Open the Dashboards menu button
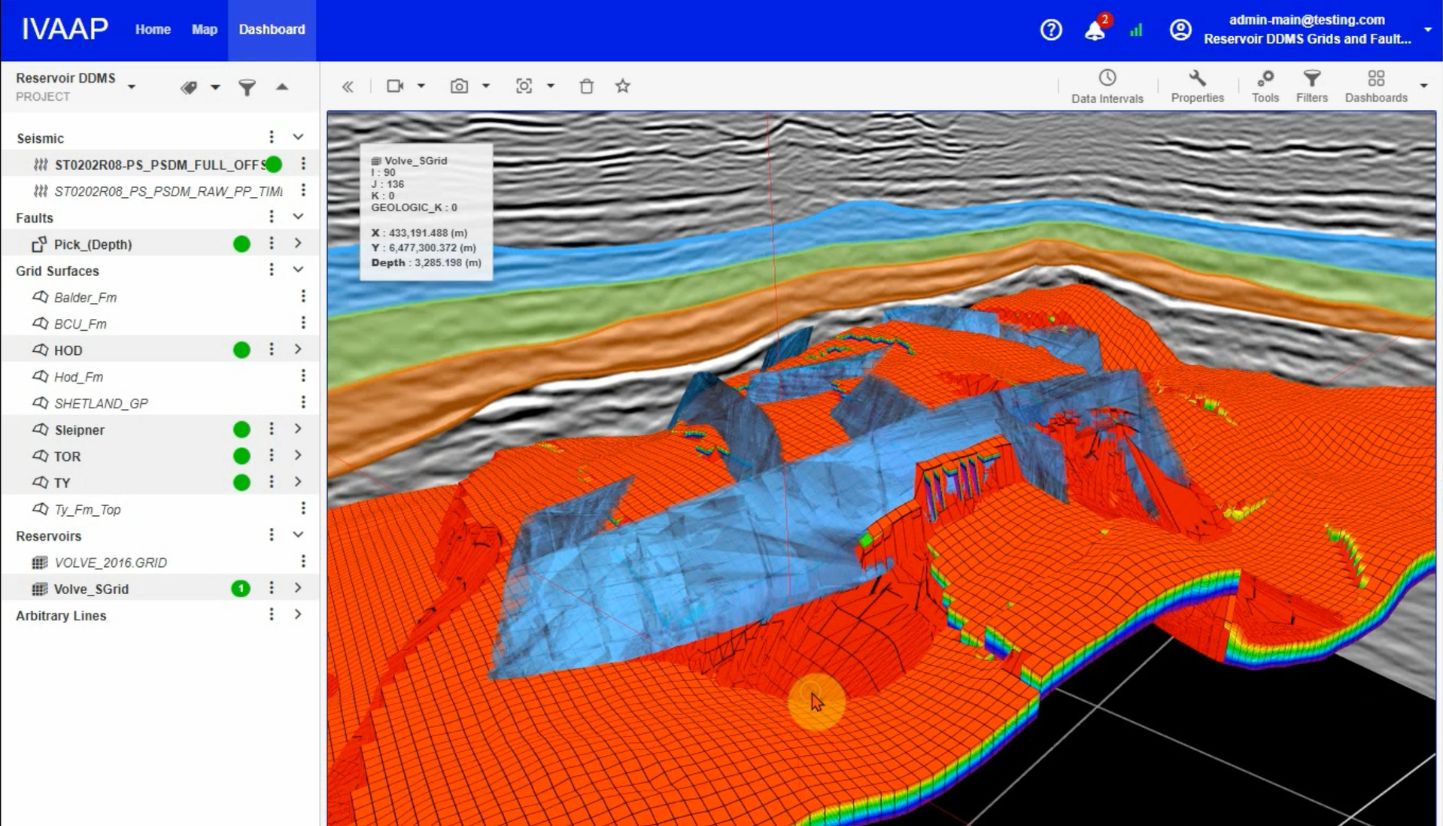The width and height of the screenshot is (1443, 826). click(x=1376, y=86)
